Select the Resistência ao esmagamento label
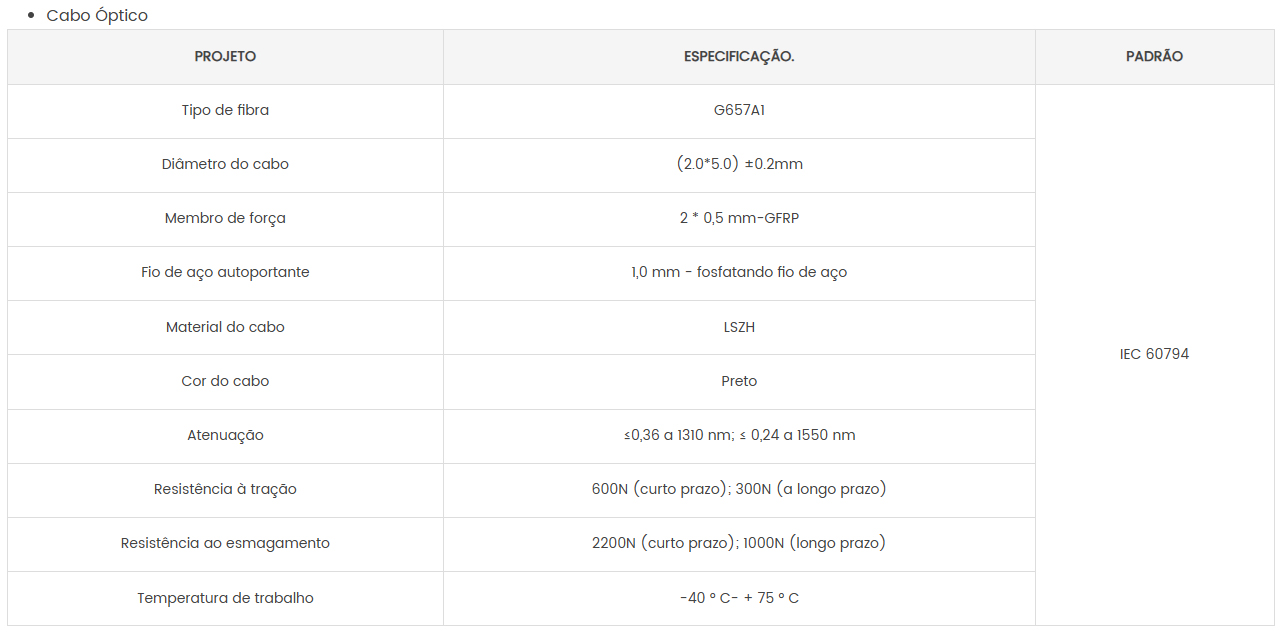The image size is (1286, 635). pyautogui.click(x=225, y=544)
